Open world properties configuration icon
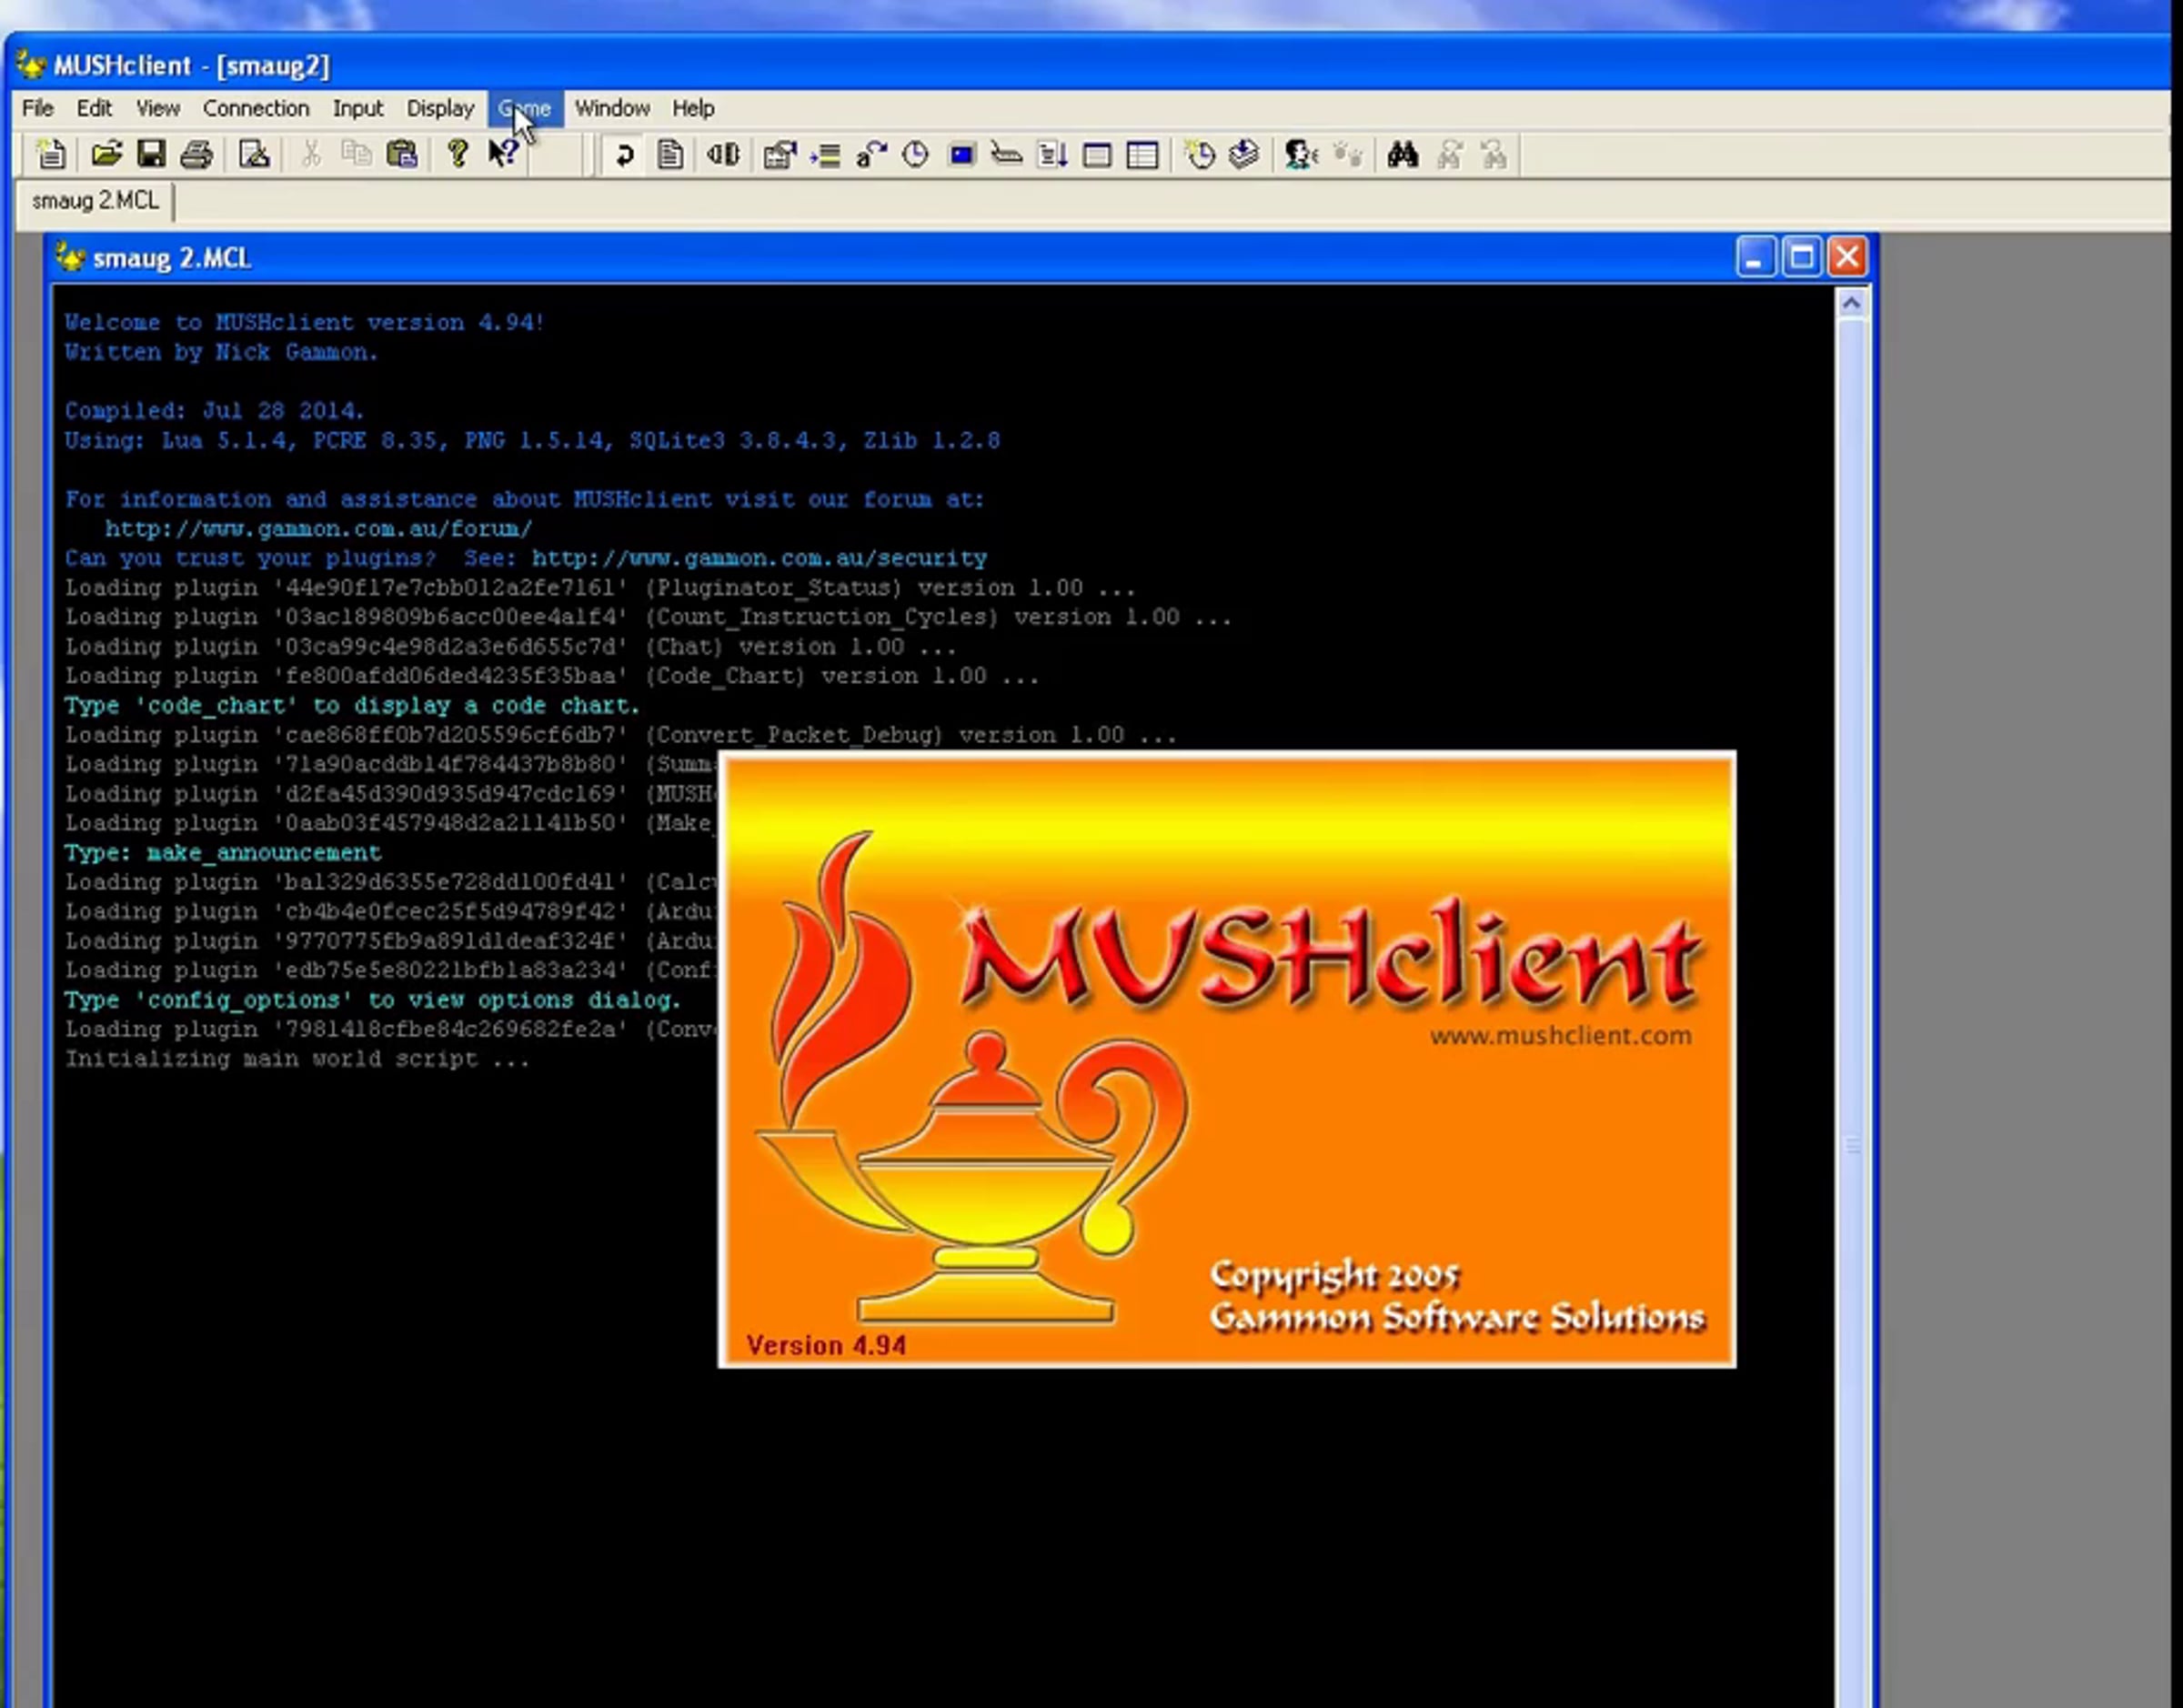 tap(779, 155)
